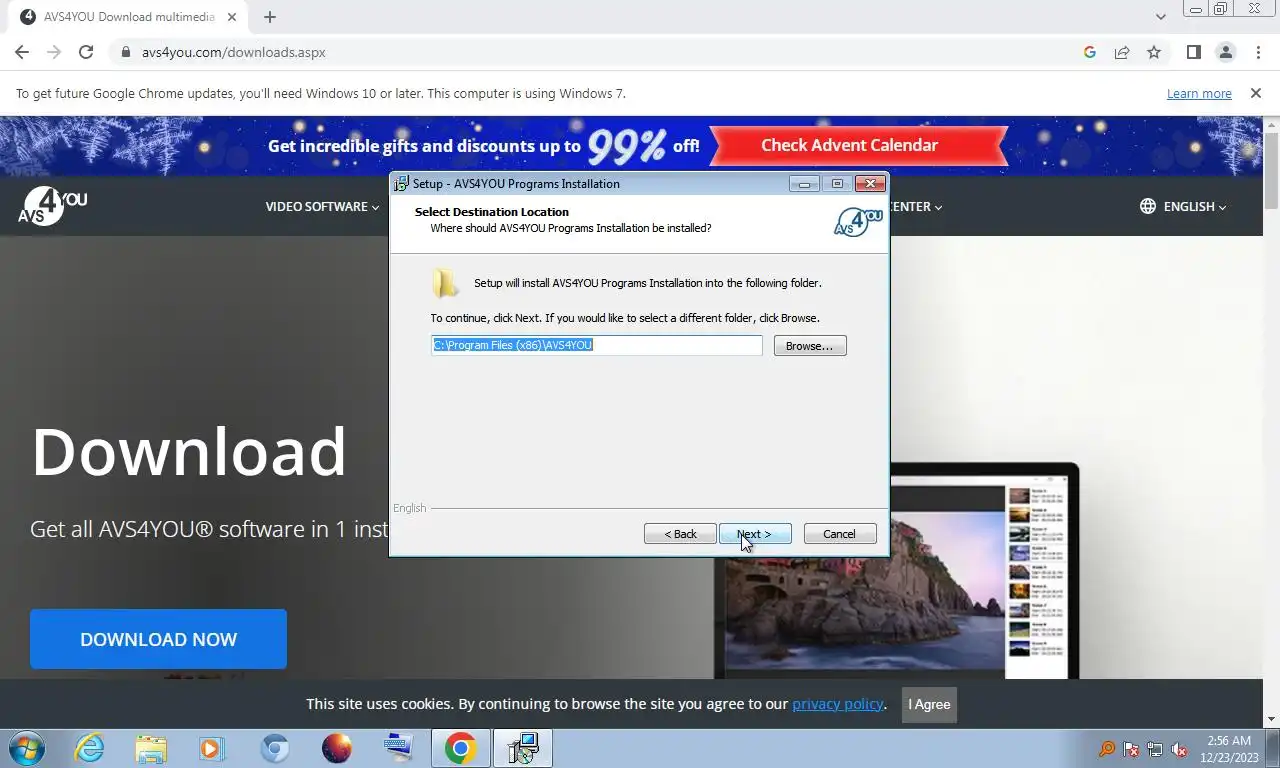Open Chrome profile avatar
Viewport: 1280px width, 768px height.
coord(1225,52)
